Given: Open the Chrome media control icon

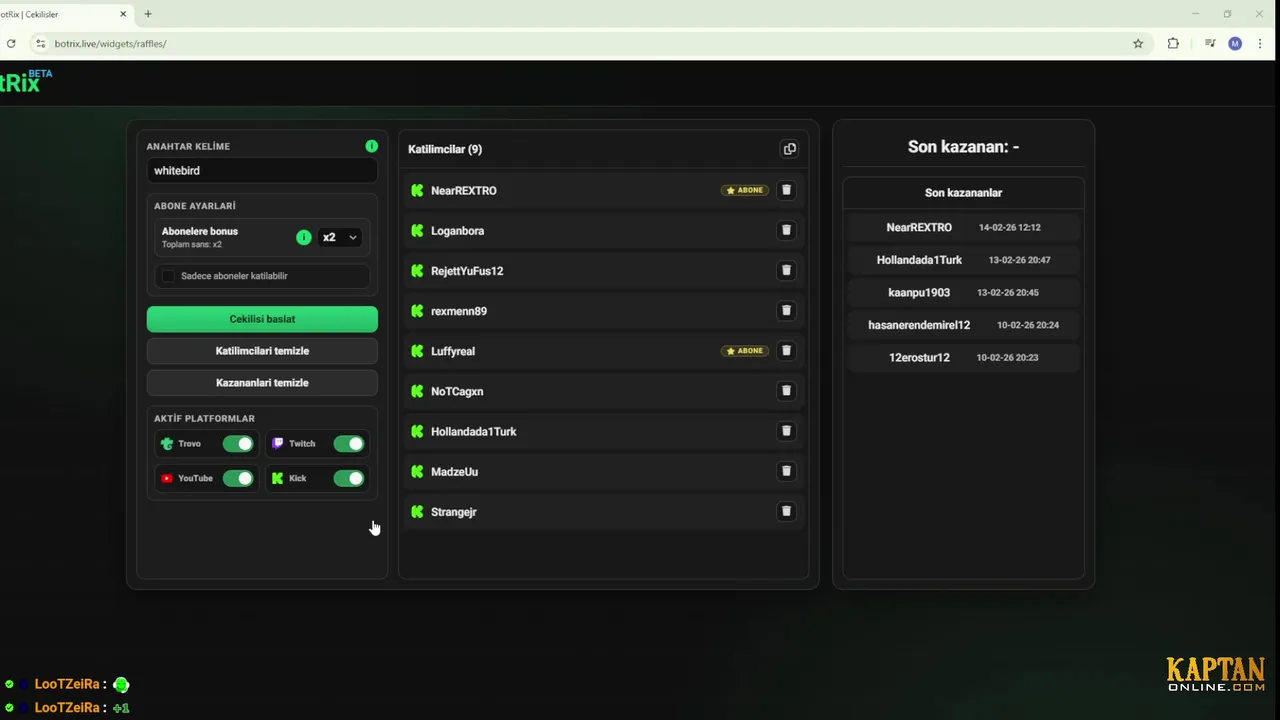Looking at the screenshot, I should (1210, 44).
